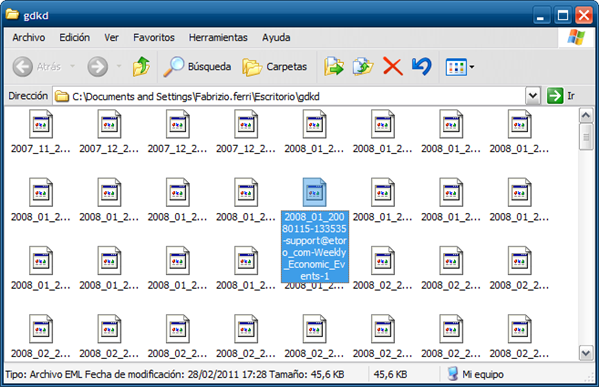
Task: Click folder icon inside address bar
Action: (62, 96)
